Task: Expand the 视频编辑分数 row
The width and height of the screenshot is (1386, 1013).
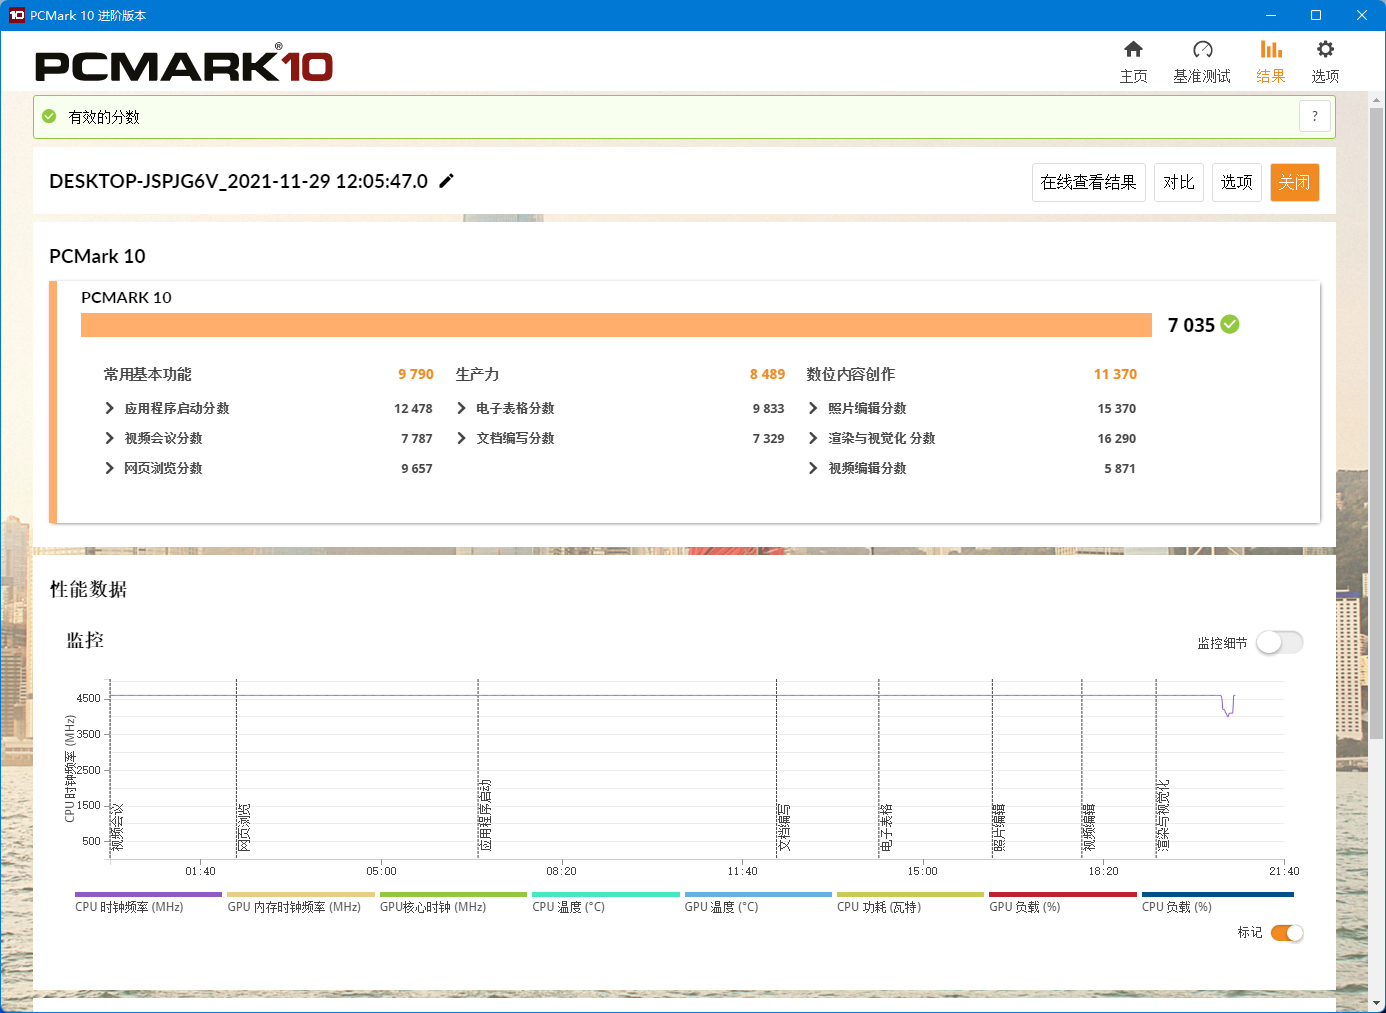Action: tap(813, 468)
